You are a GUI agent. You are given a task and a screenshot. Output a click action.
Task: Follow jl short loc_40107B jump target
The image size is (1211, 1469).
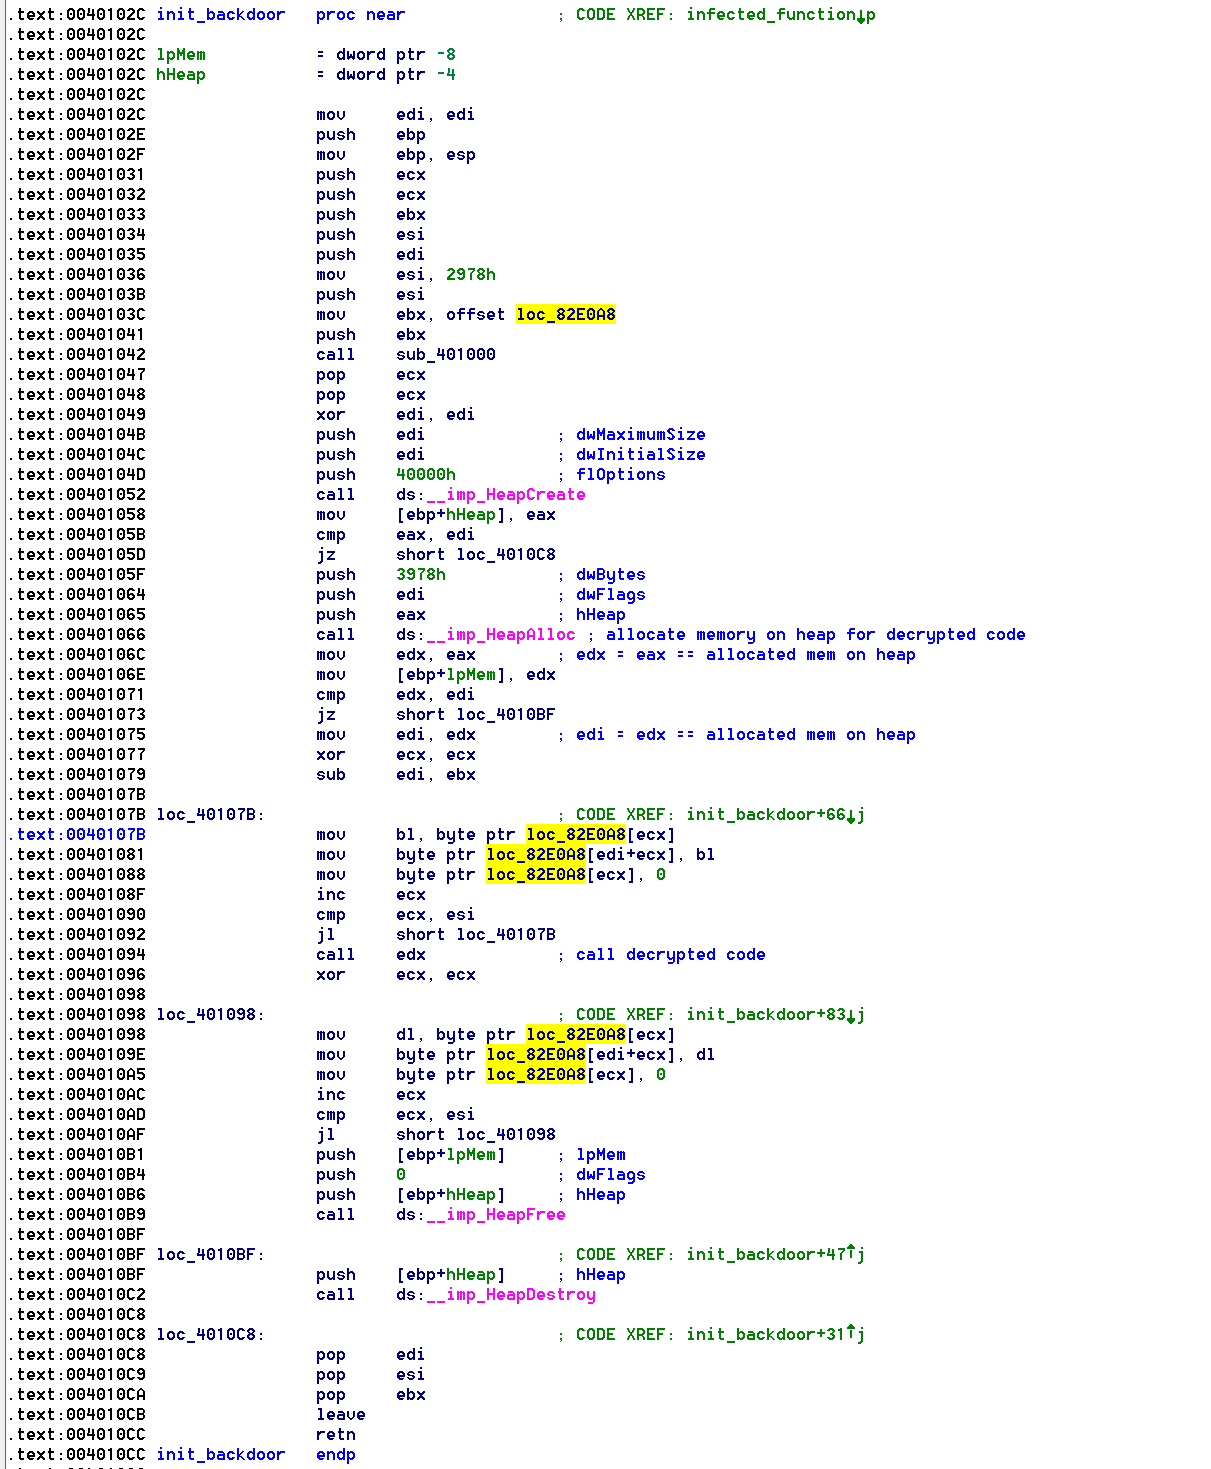505,935
